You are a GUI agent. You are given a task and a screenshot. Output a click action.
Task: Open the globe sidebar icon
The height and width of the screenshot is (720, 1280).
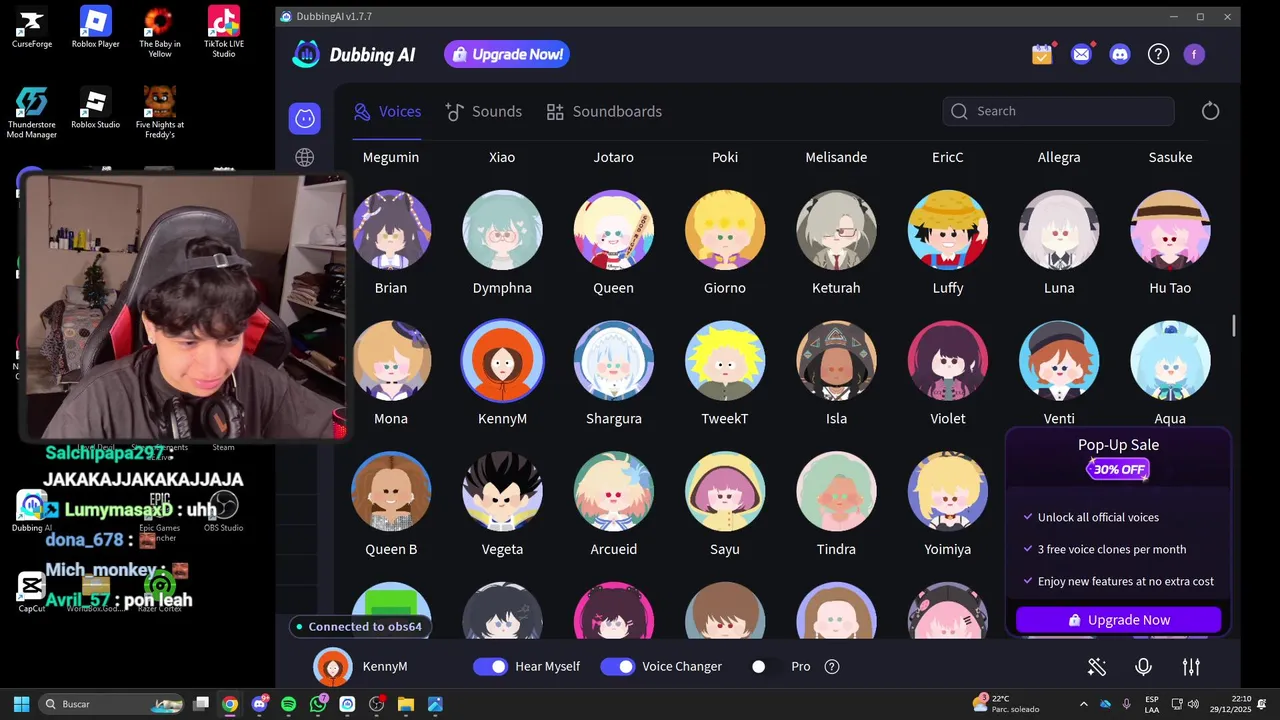[305, 157]
